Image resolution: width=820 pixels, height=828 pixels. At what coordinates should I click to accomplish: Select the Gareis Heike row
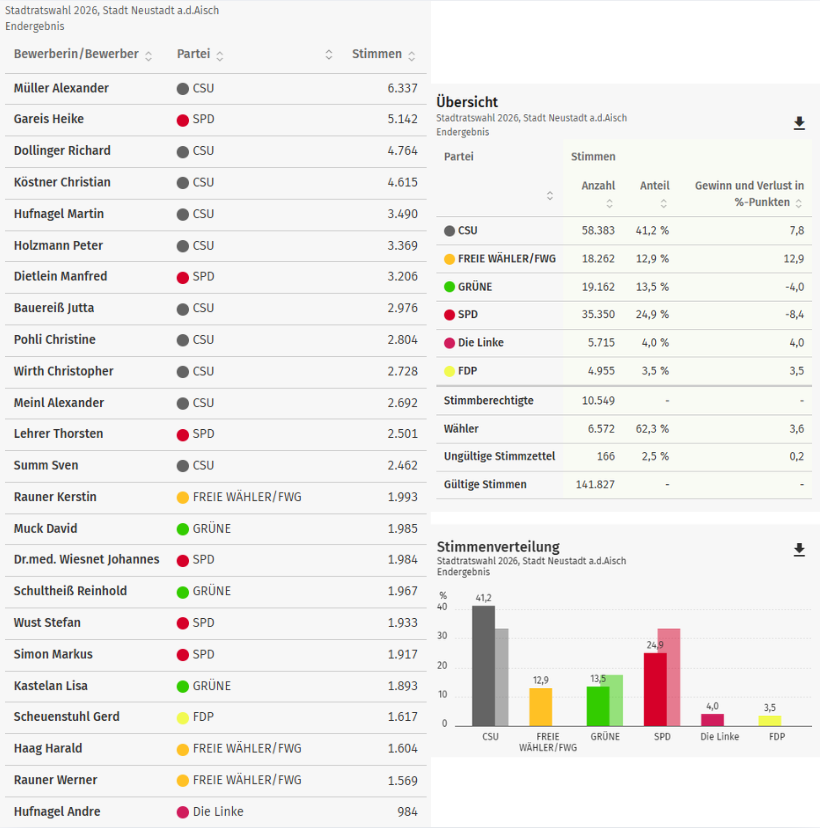click(215, 119)
